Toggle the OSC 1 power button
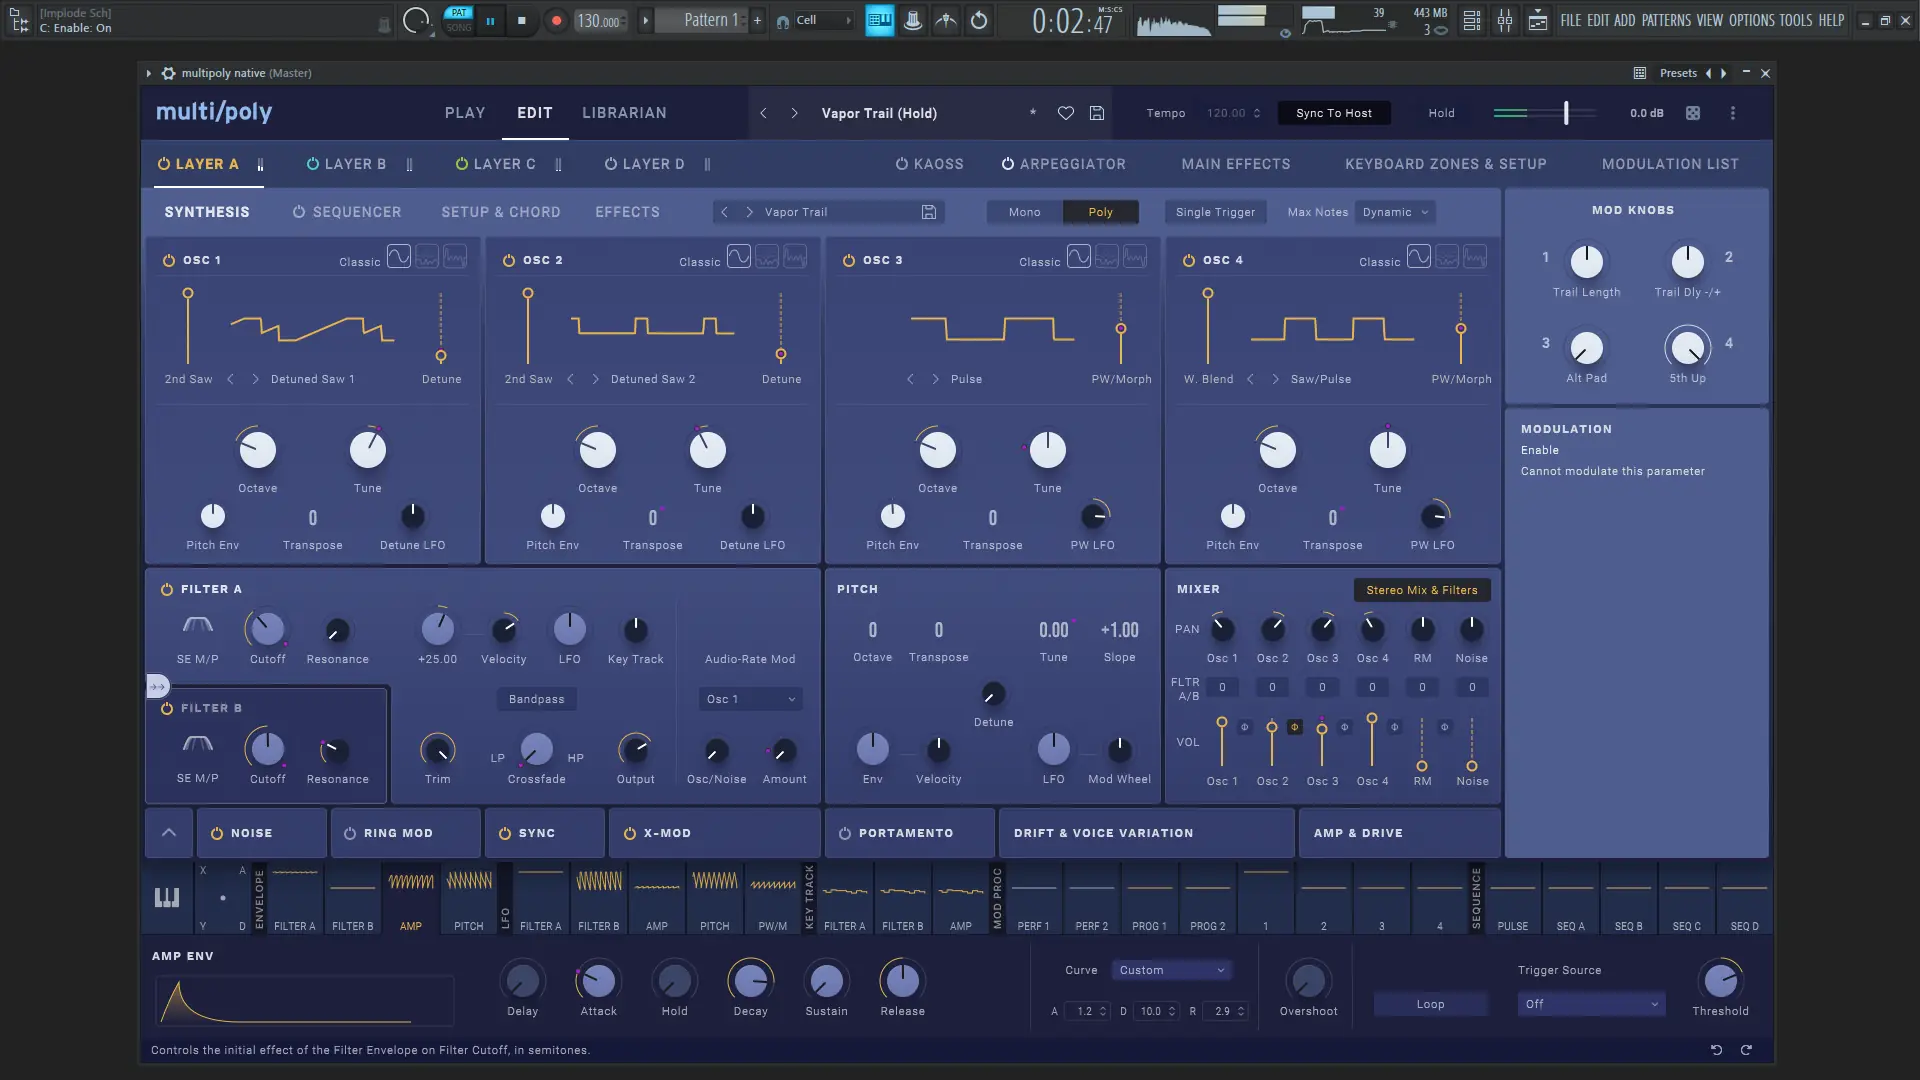 click(x=168, y=260)
